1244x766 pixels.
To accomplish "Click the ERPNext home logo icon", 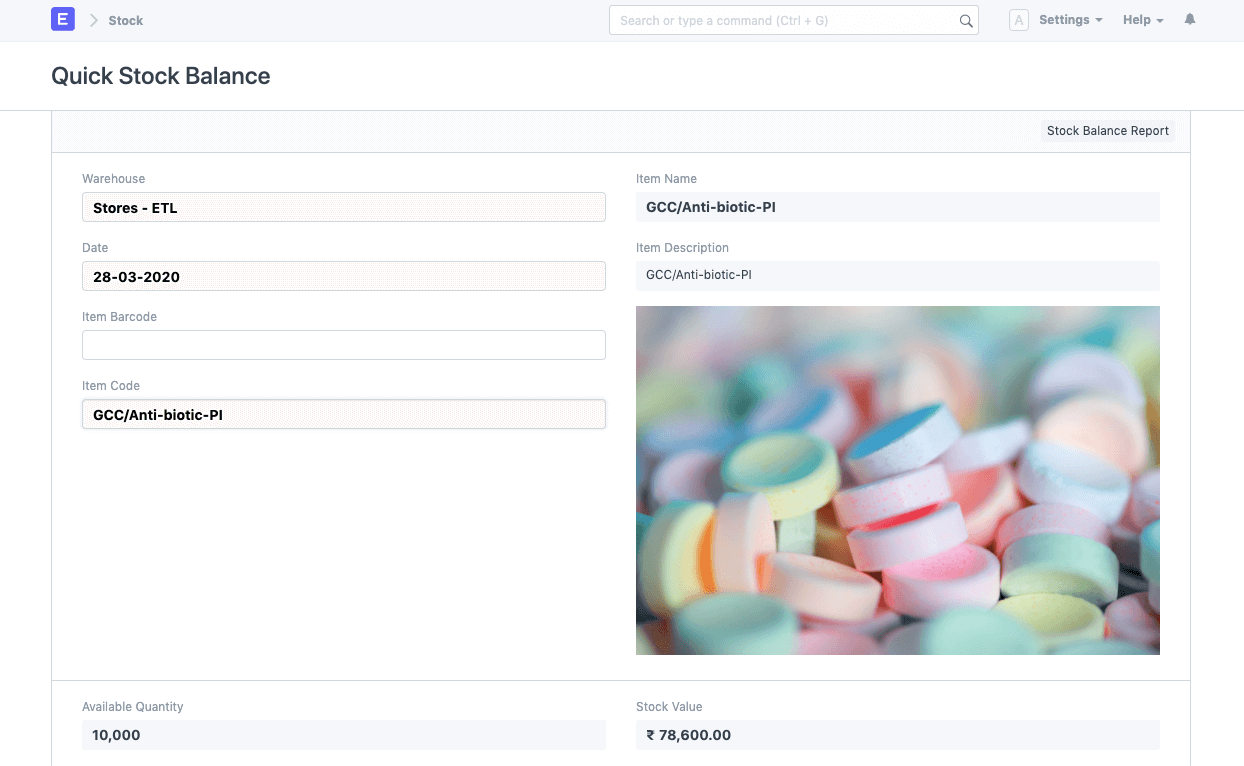I will point(63,20).
